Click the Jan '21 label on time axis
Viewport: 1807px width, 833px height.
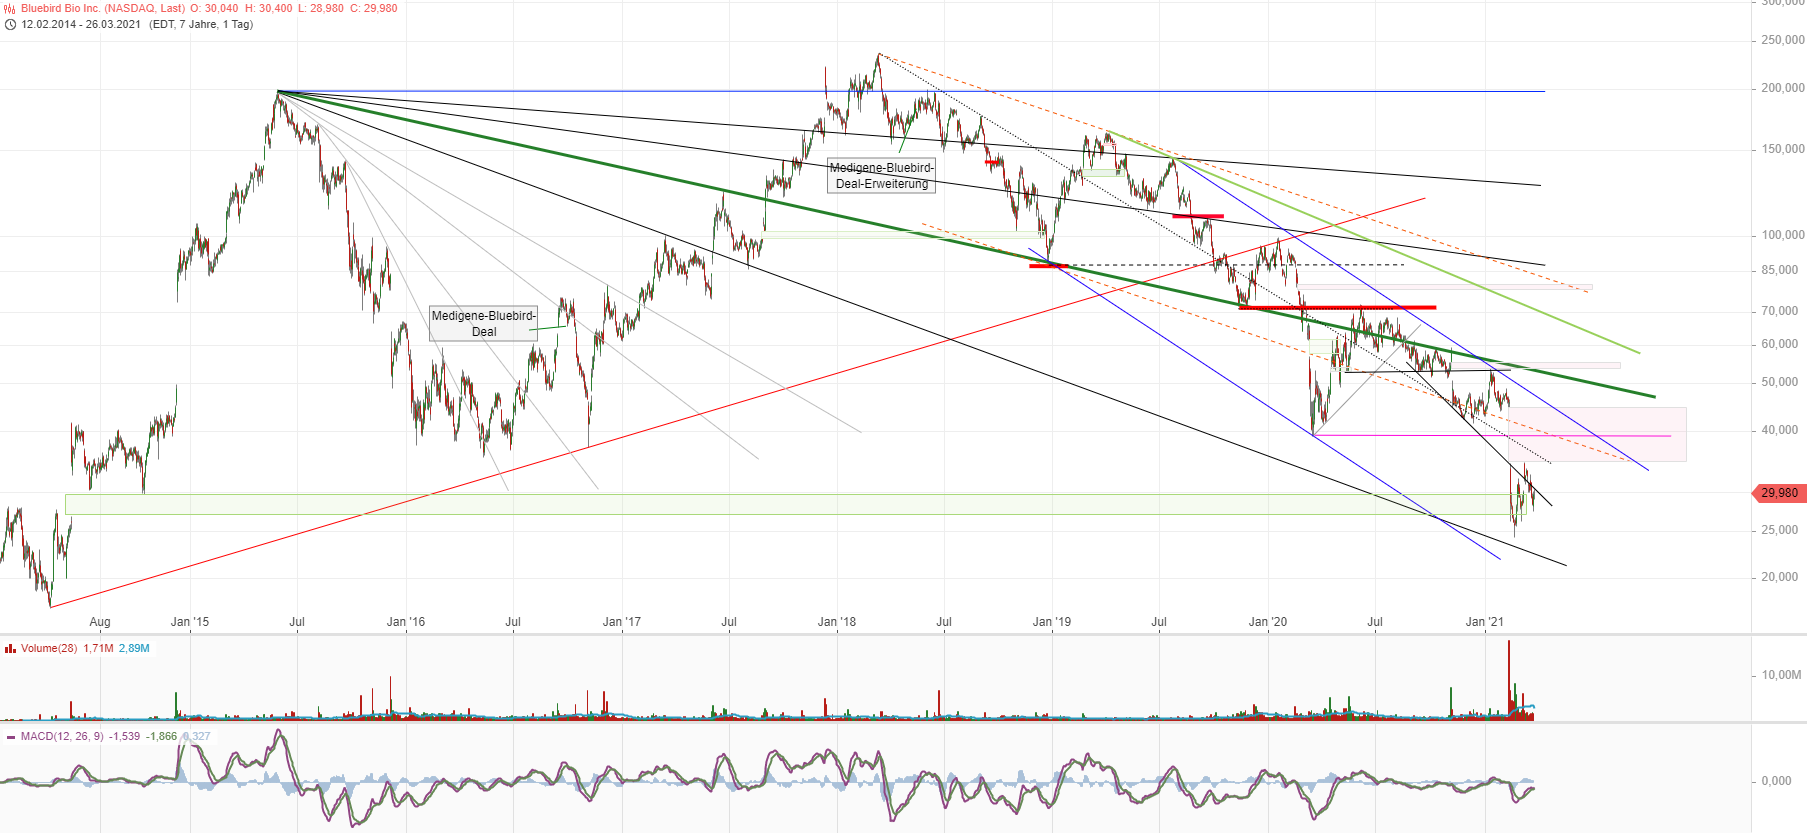click(x=1484, y=622)
